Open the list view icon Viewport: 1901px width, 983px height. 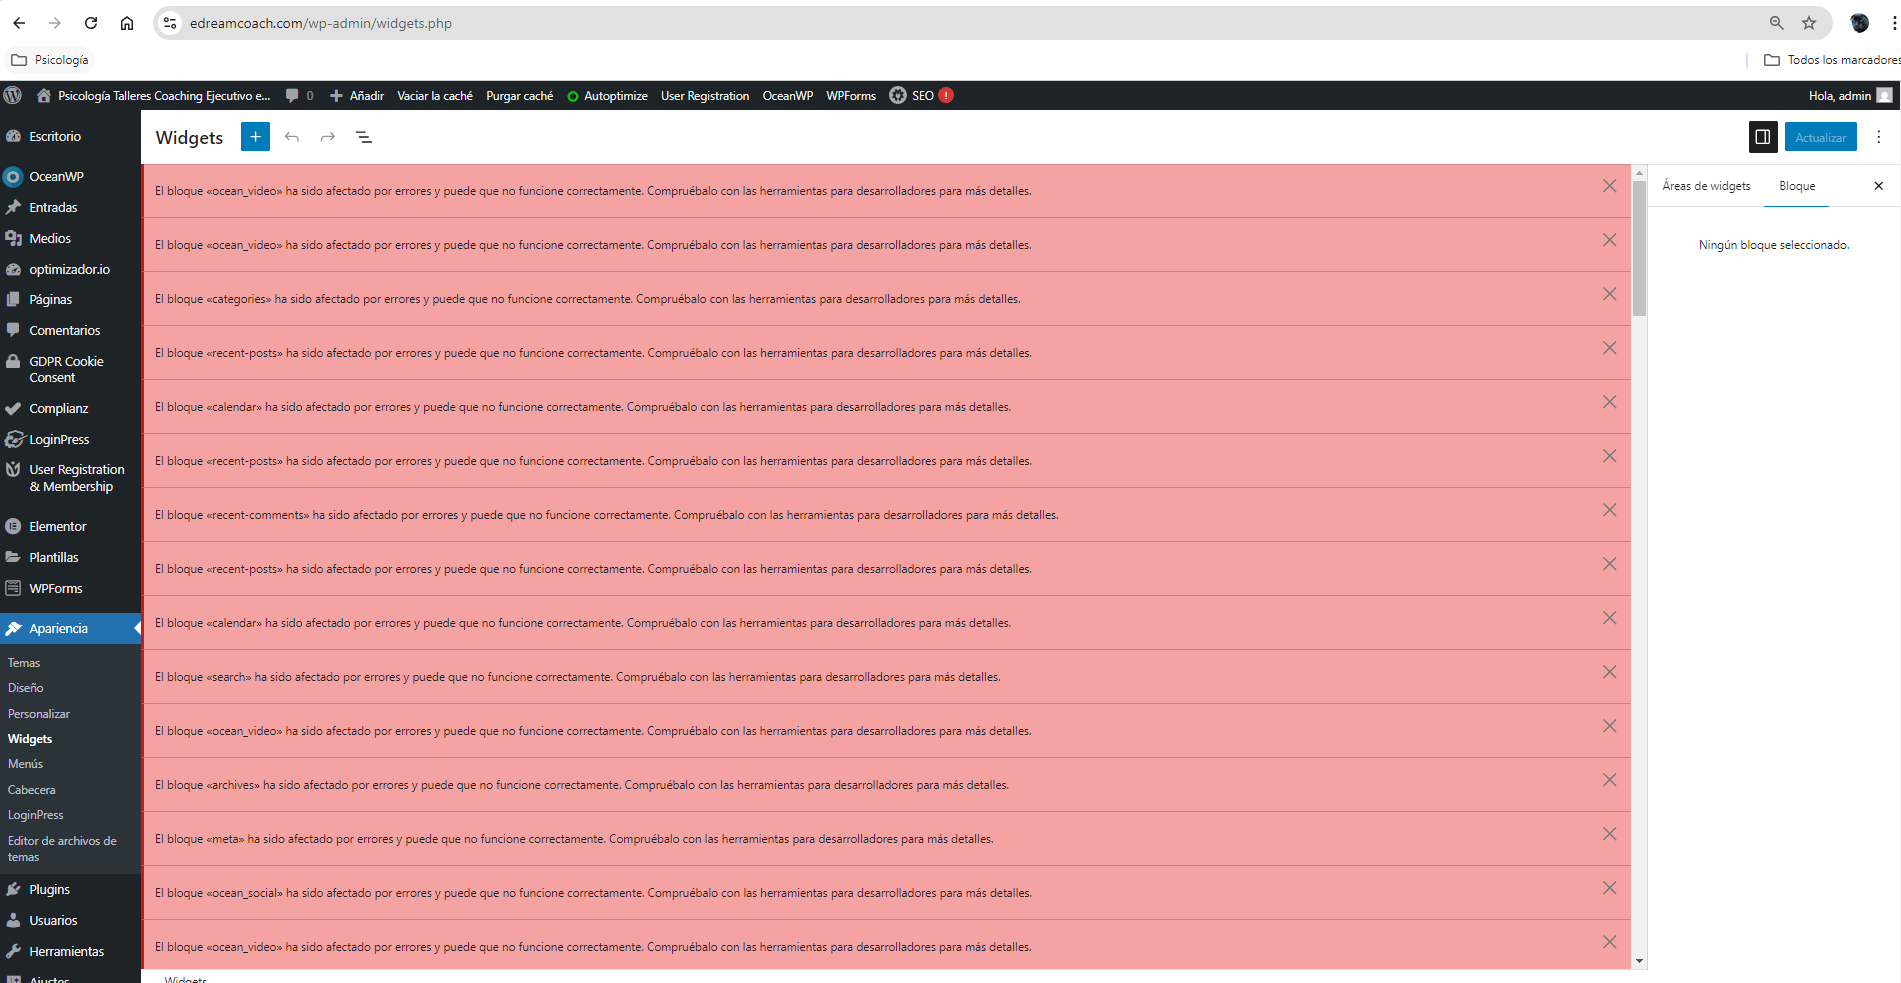coord(364,137)
